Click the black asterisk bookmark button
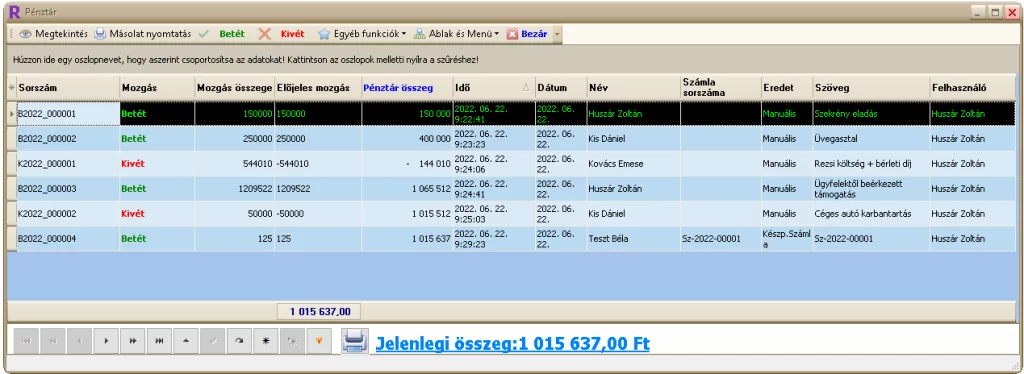This screenshot has height=374, width=1024. 266,341
